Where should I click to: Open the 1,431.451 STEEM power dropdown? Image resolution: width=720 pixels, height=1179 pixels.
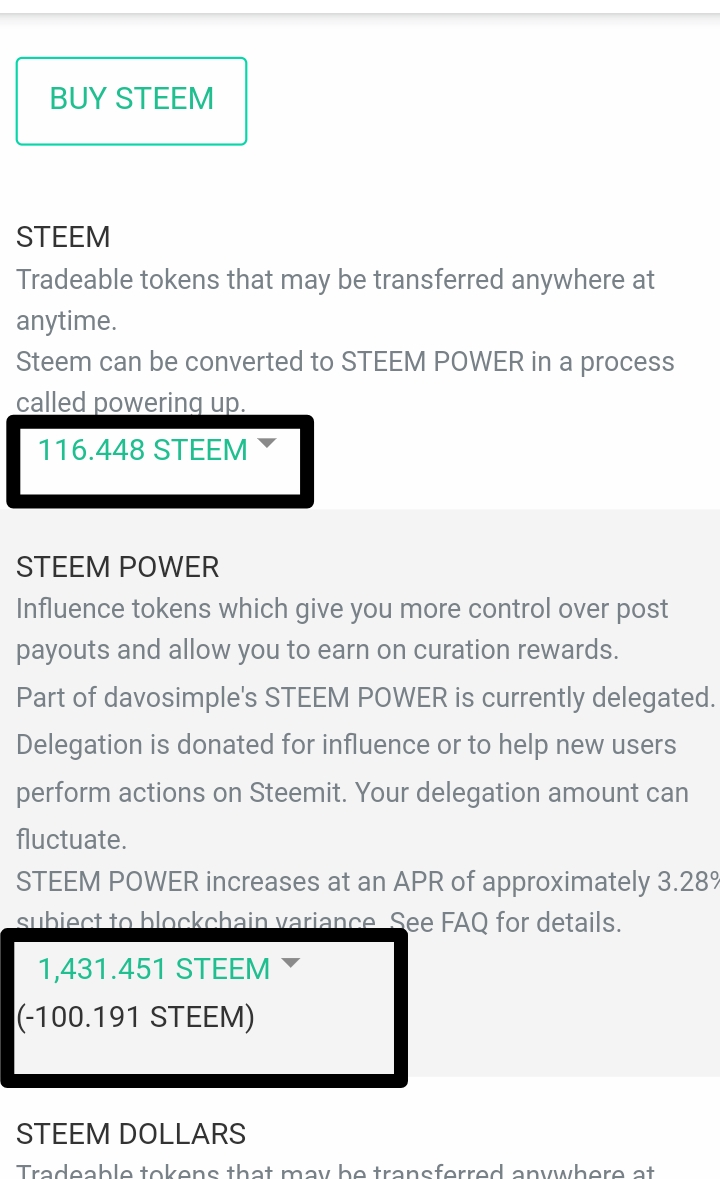pyautogui.click(x=168, y=968)
